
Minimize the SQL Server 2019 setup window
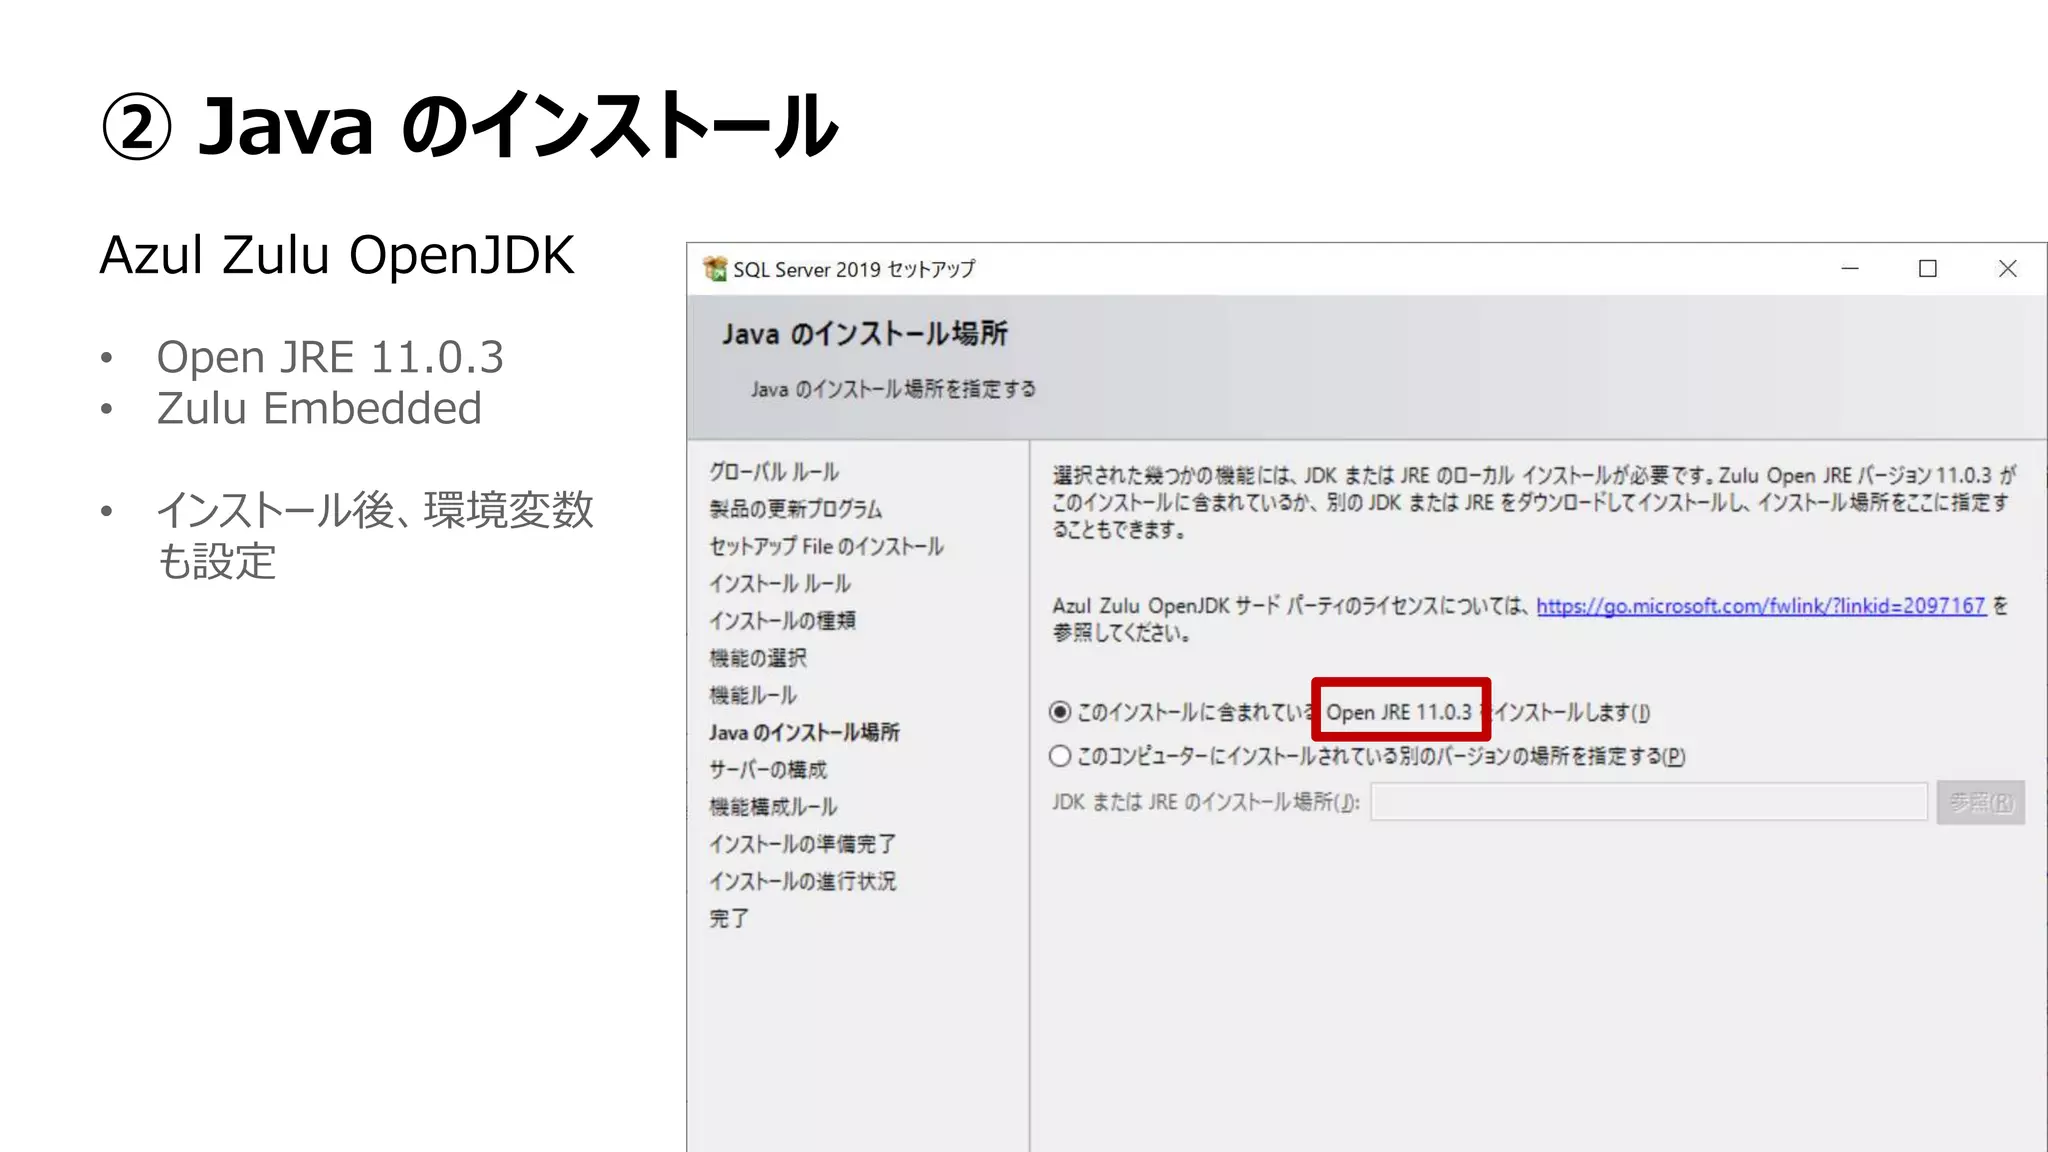[1850, 269]
